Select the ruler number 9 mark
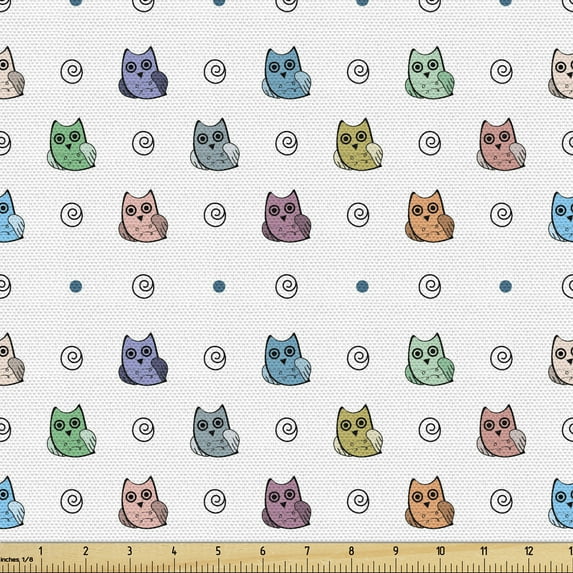The height and width of the screenshot is (573, 573). point(396,551)
